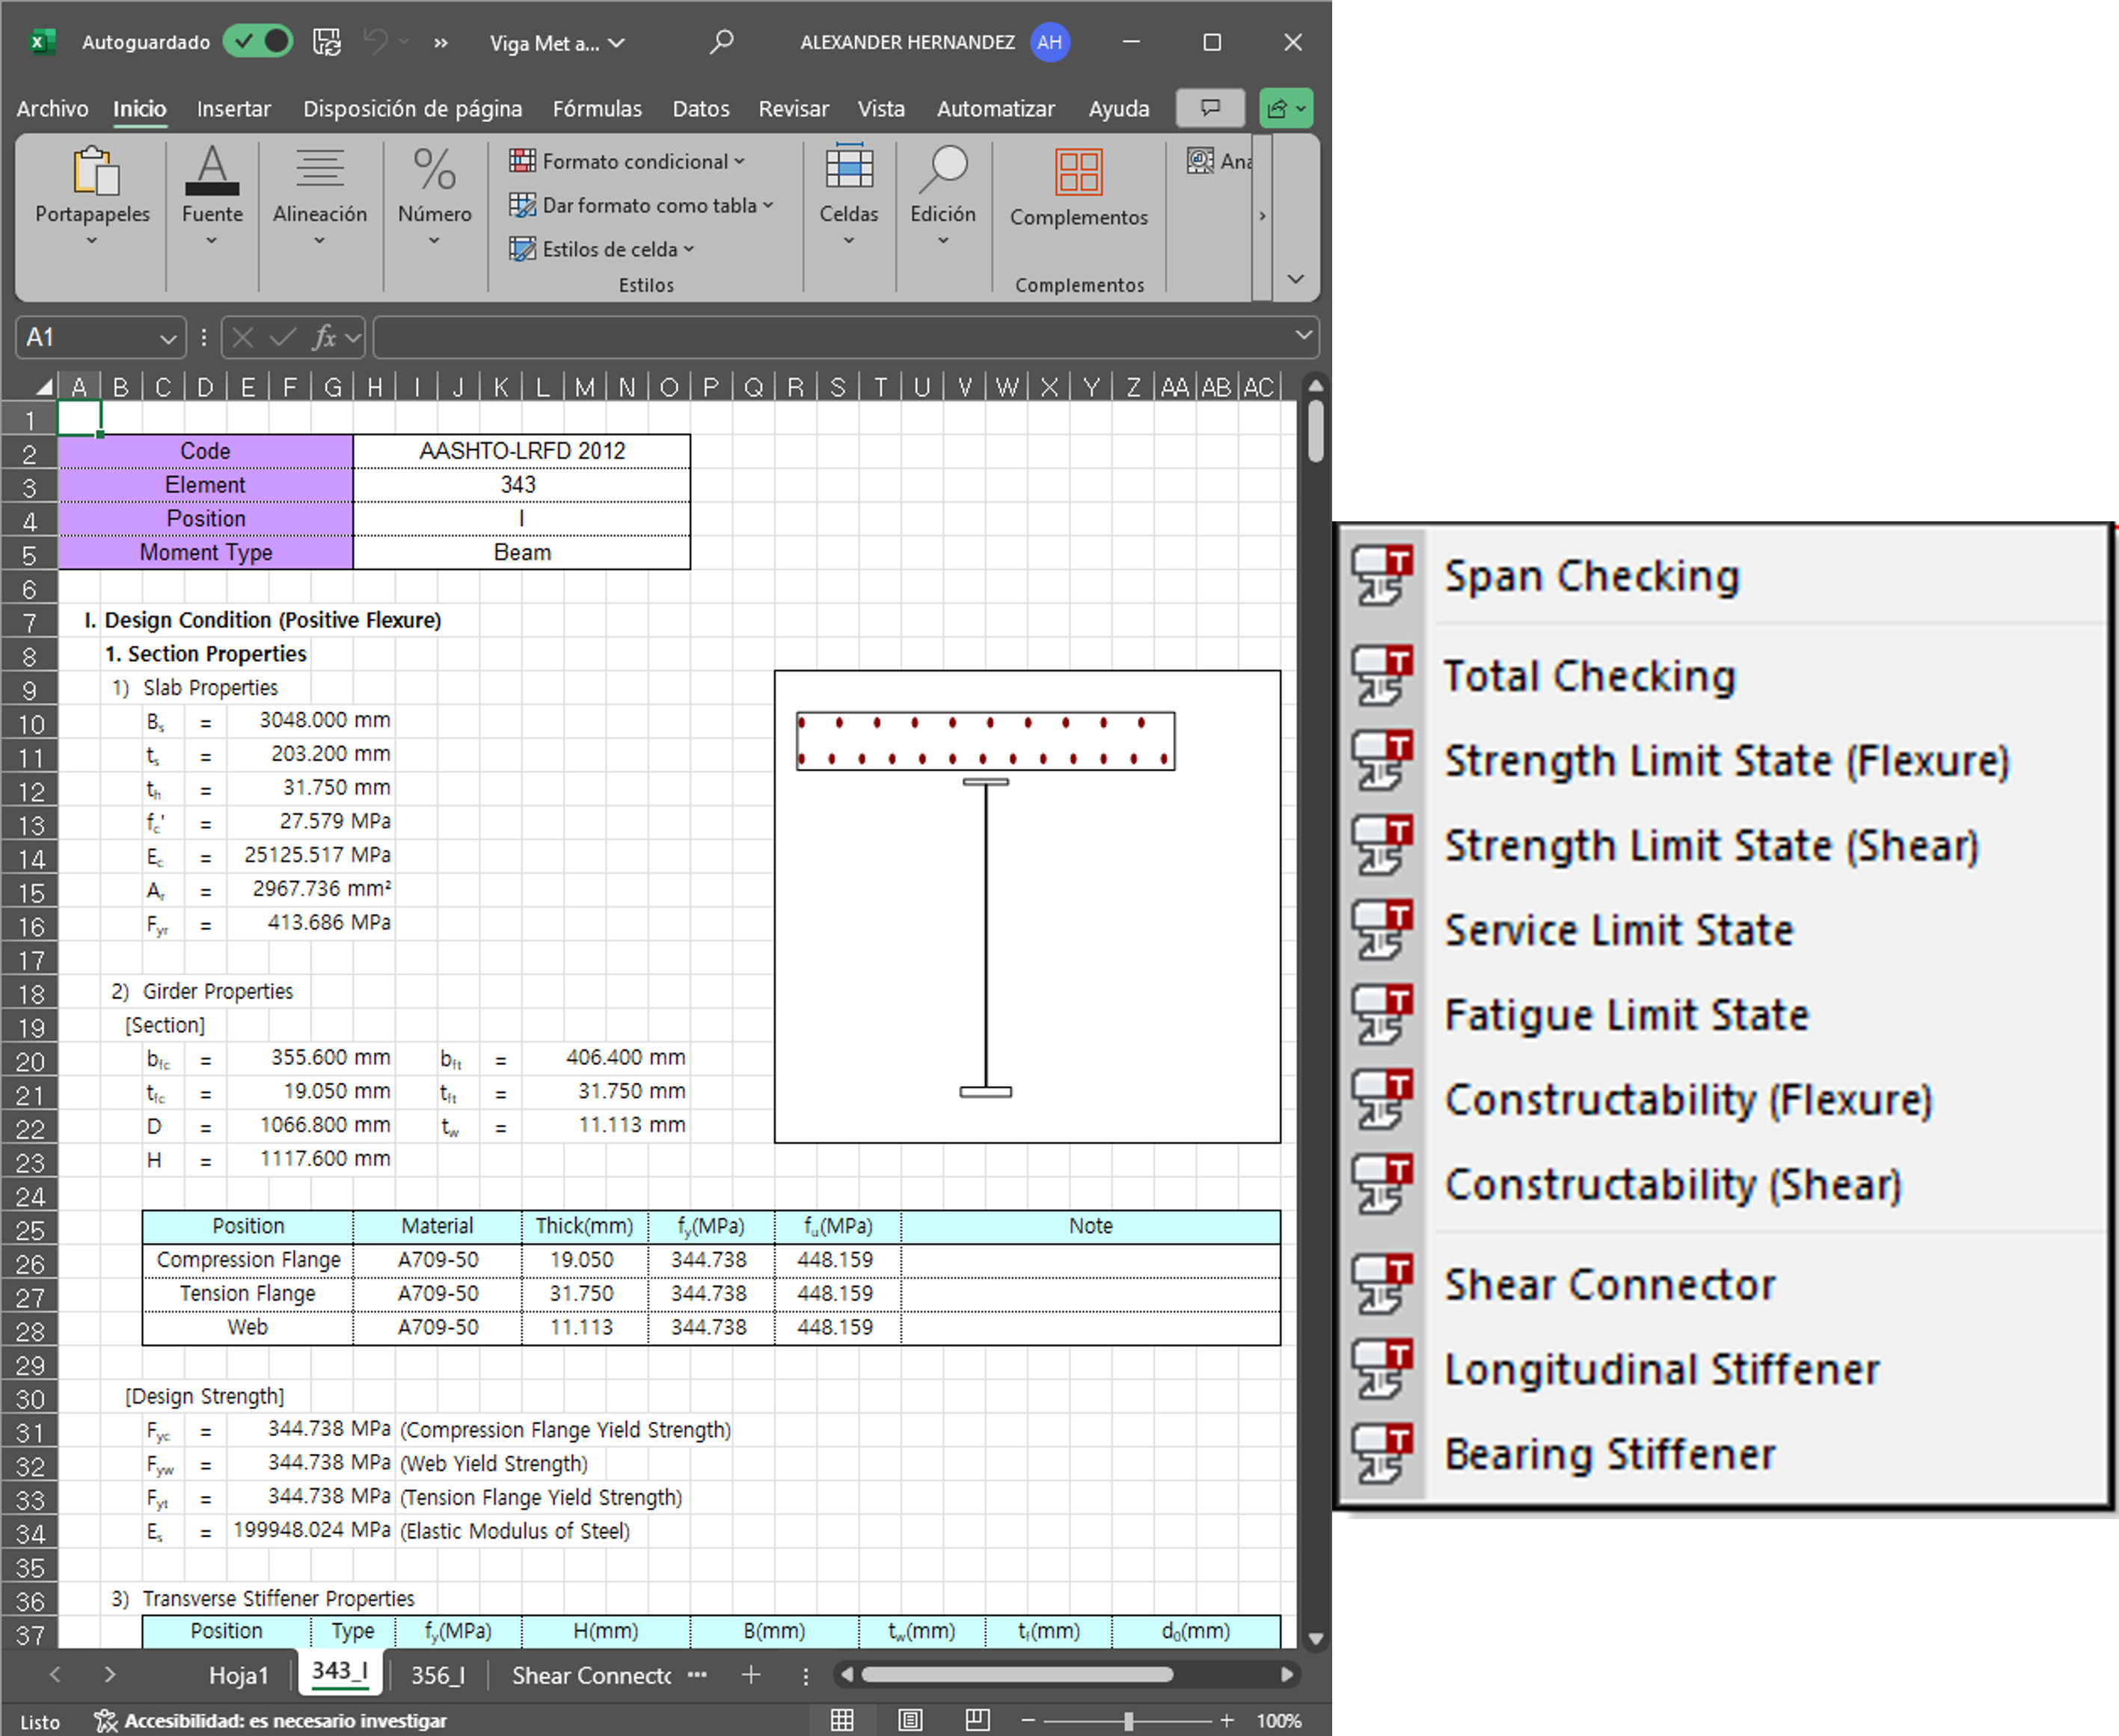Open Dar formato como tabla dropdown
Screen dimensions: 2119x1736
(641, 205)
